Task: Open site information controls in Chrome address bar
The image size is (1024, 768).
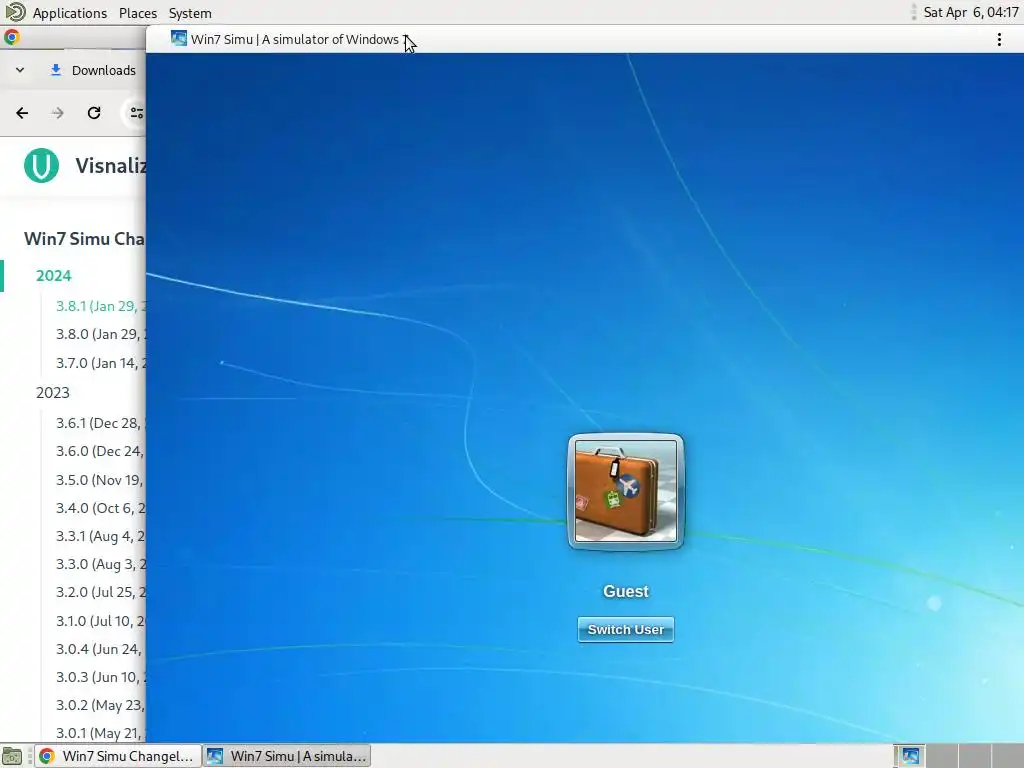Action: click(136, 113)
